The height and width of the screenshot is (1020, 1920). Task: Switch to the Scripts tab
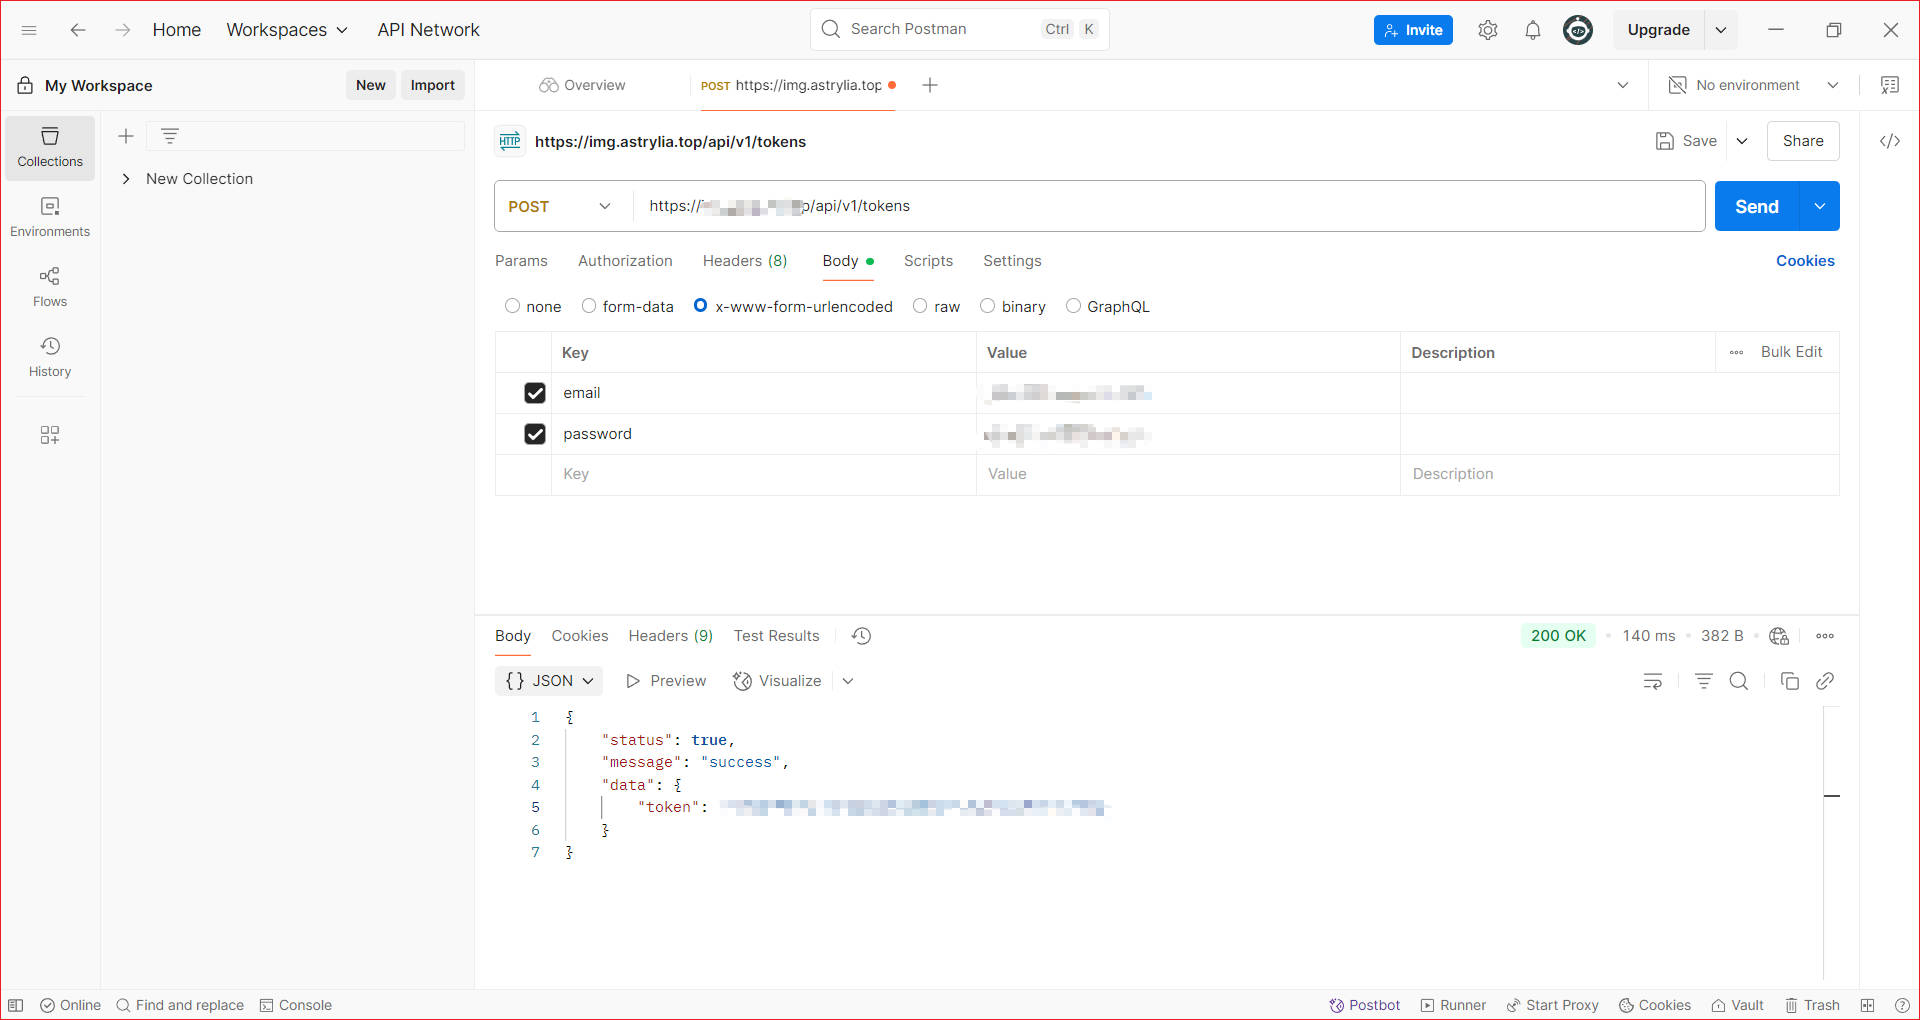(928, 261)
